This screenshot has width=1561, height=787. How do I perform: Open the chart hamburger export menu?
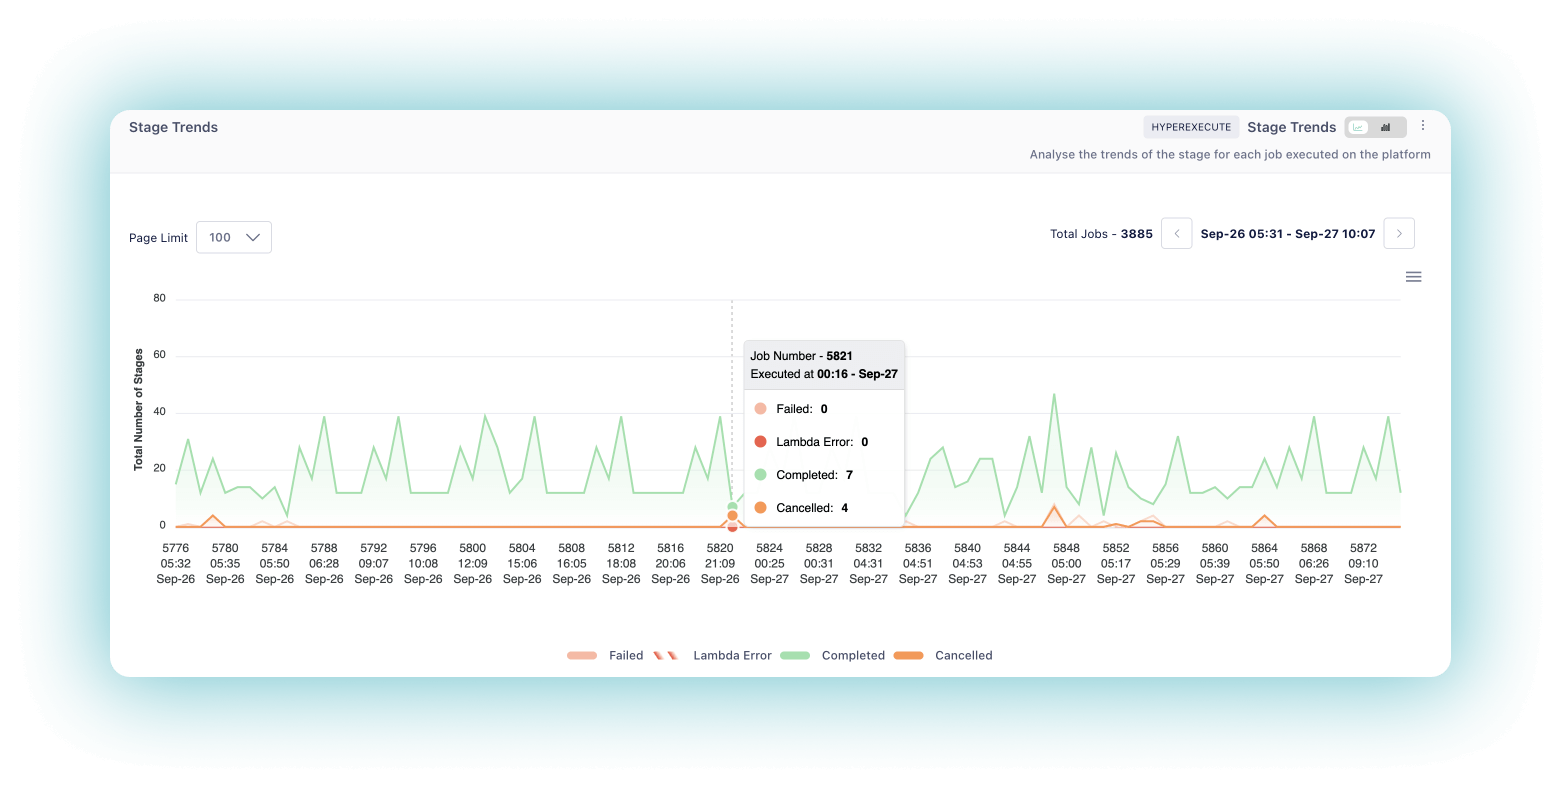(x=1413, y=277)
